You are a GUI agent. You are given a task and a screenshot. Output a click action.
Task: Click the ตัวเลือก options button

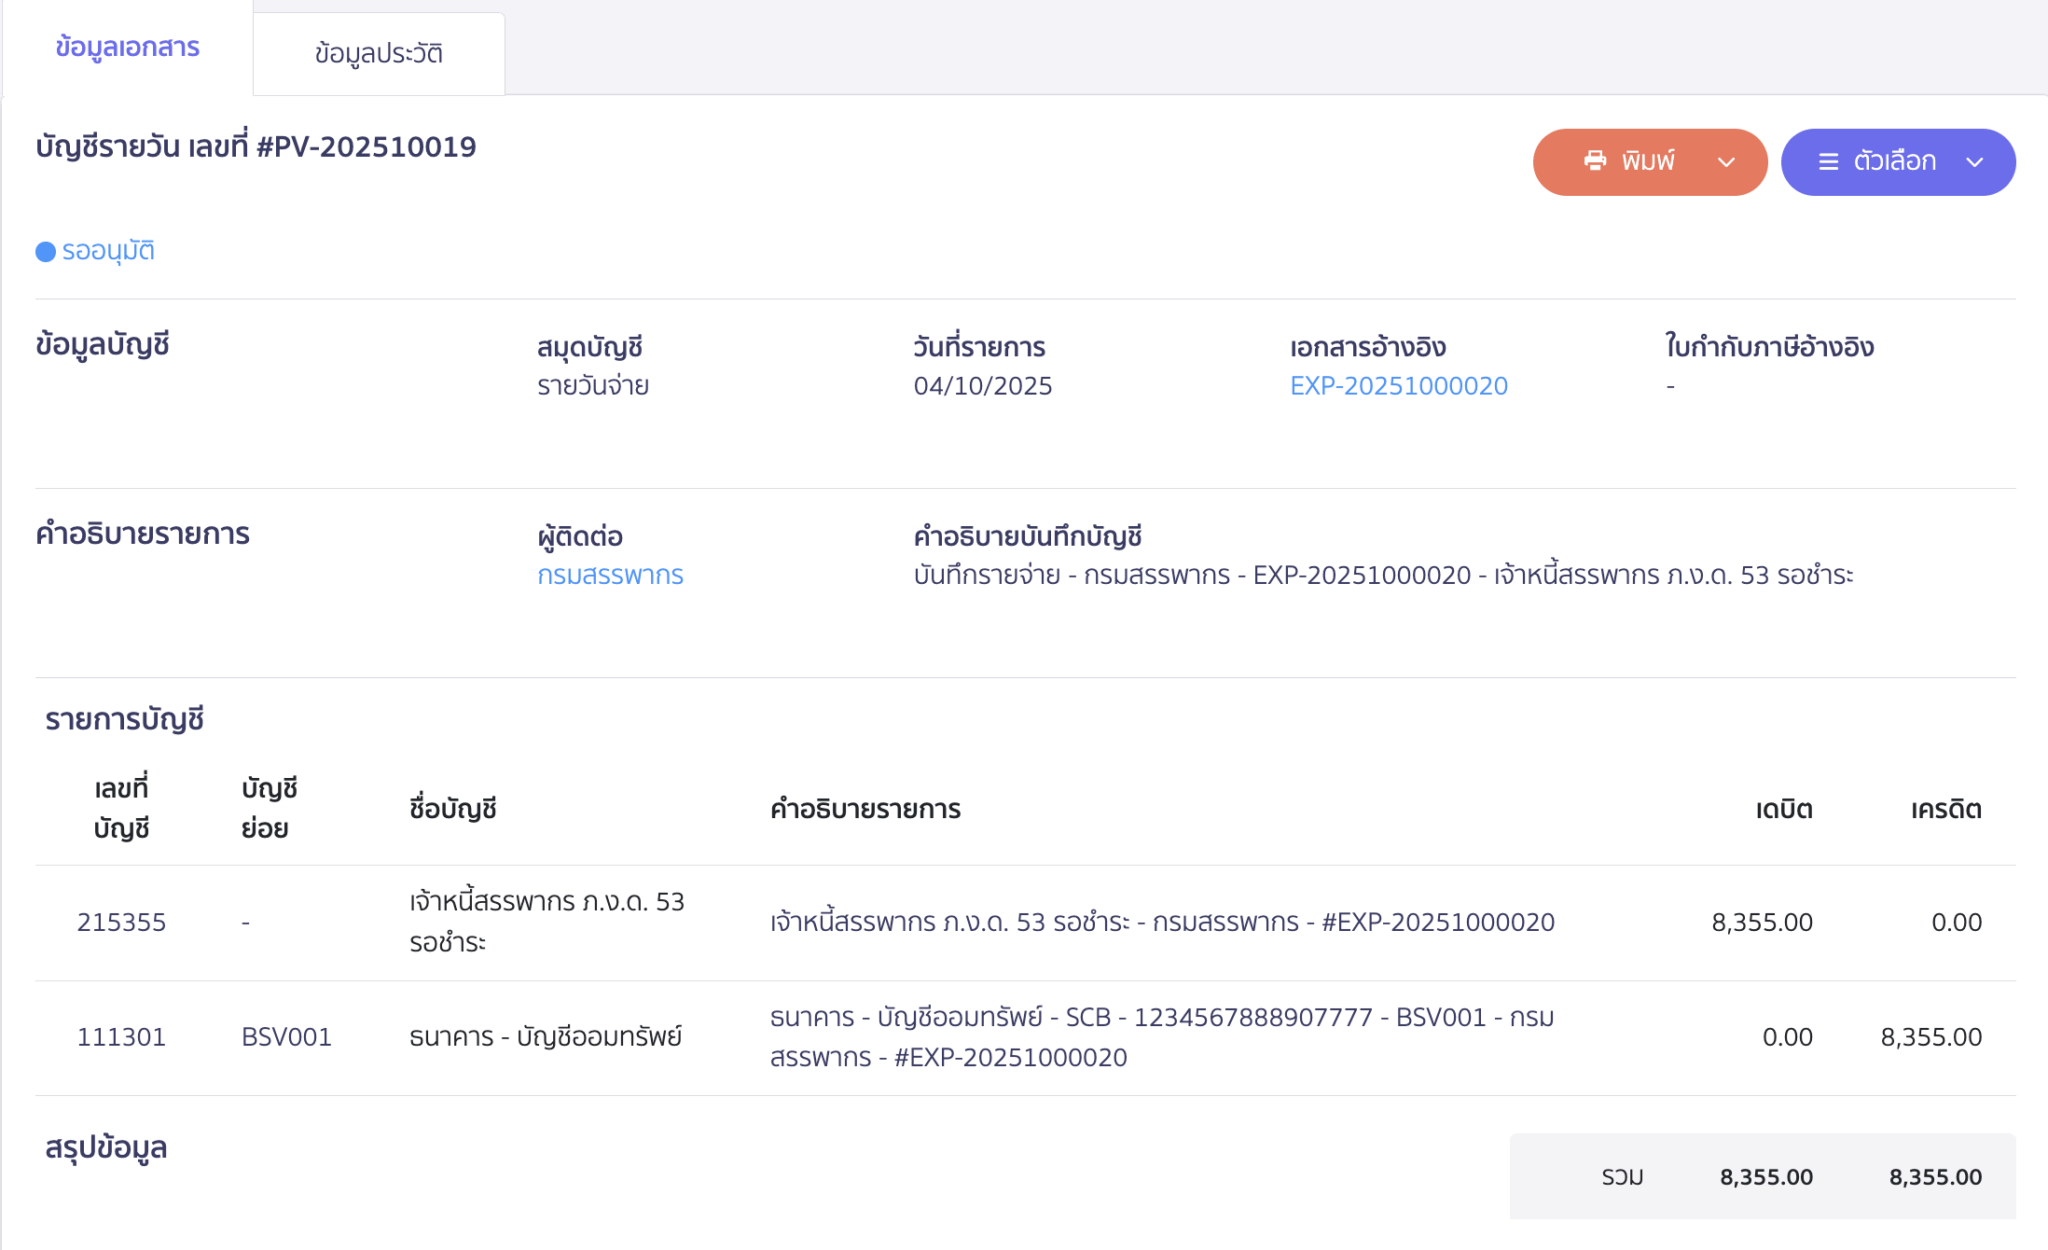coord(1897,161)
